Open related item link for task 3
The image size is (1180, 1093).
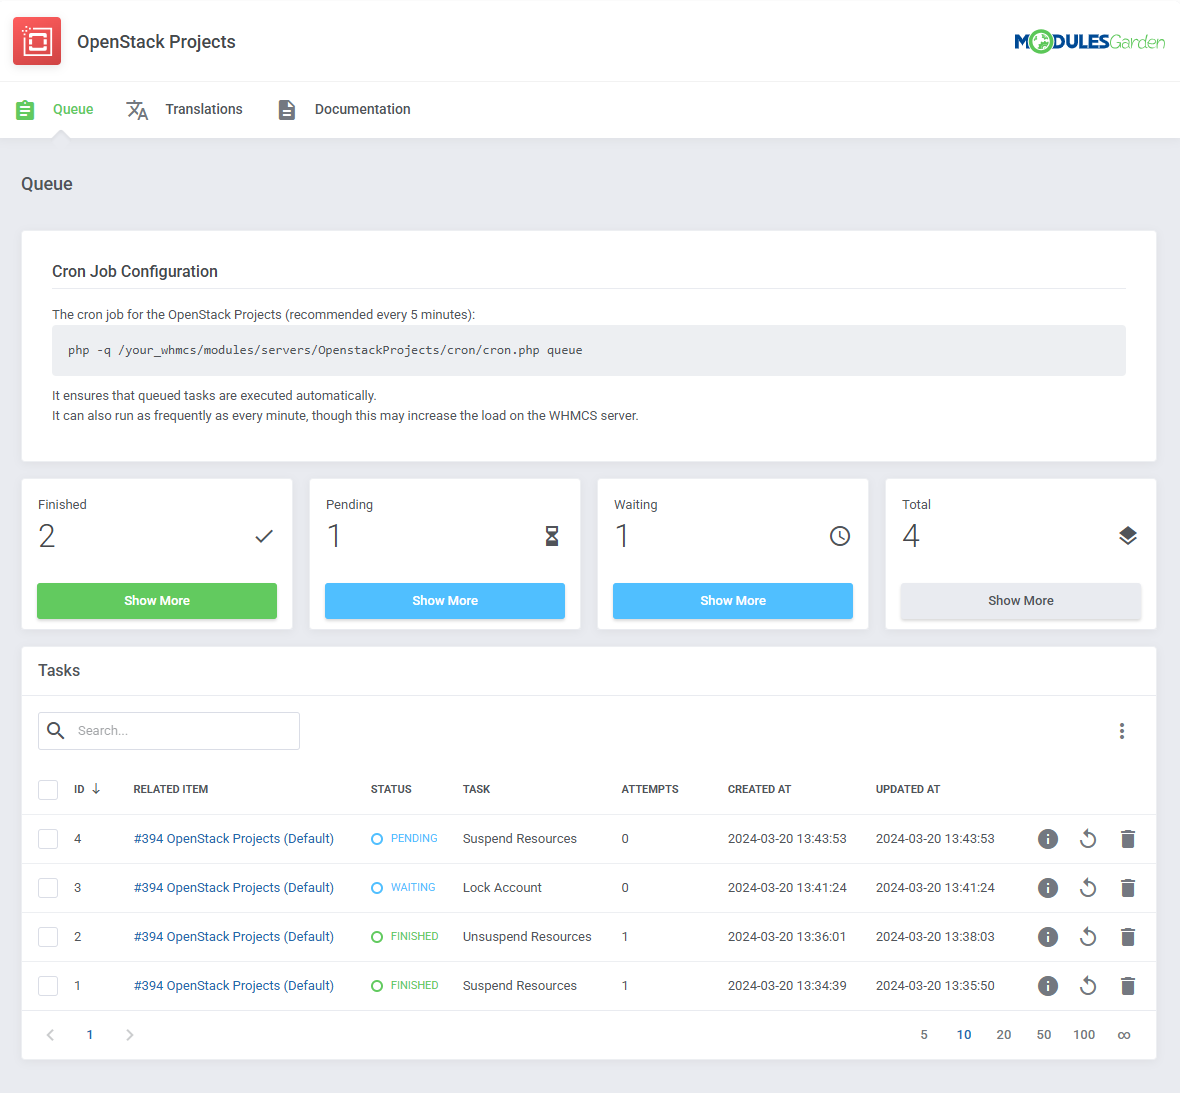click(234, 887)
